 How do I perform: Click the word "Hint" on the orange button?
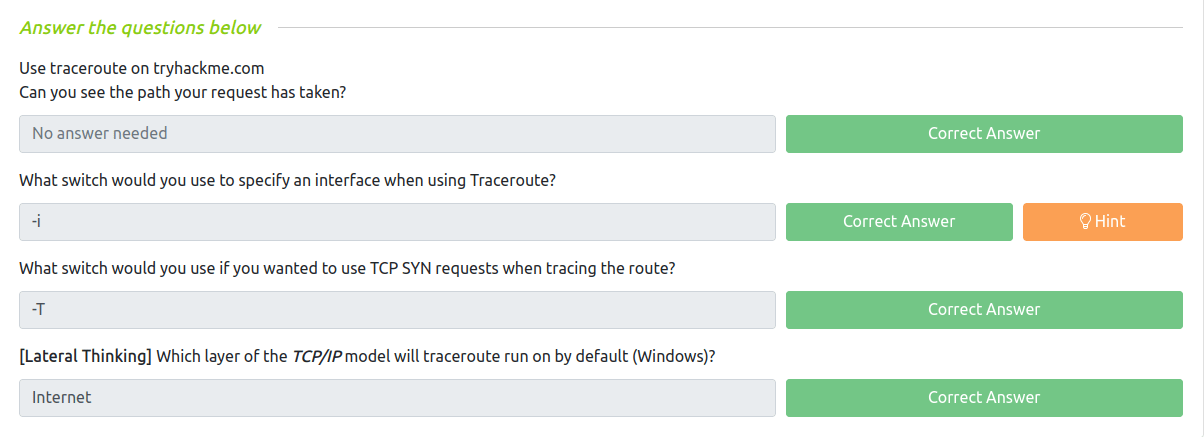pyautogui.click(x=1110, y=222)
